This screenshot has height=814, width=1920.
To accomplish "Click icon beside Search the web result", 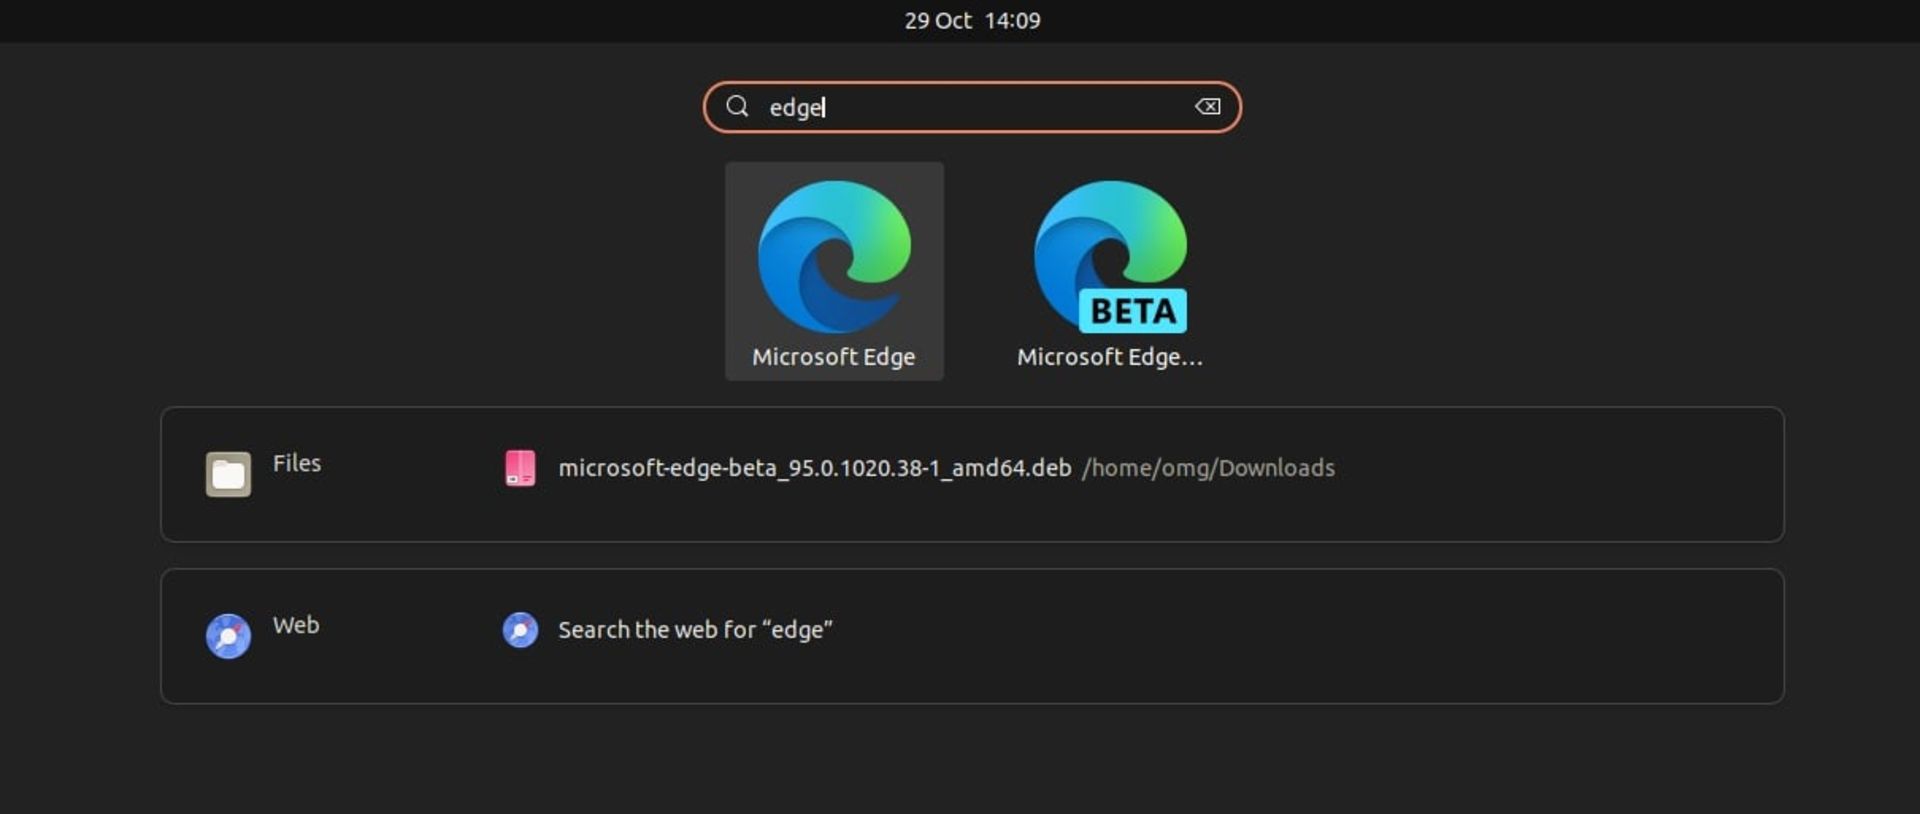I will pyautogui.click(x=520, y=630).
